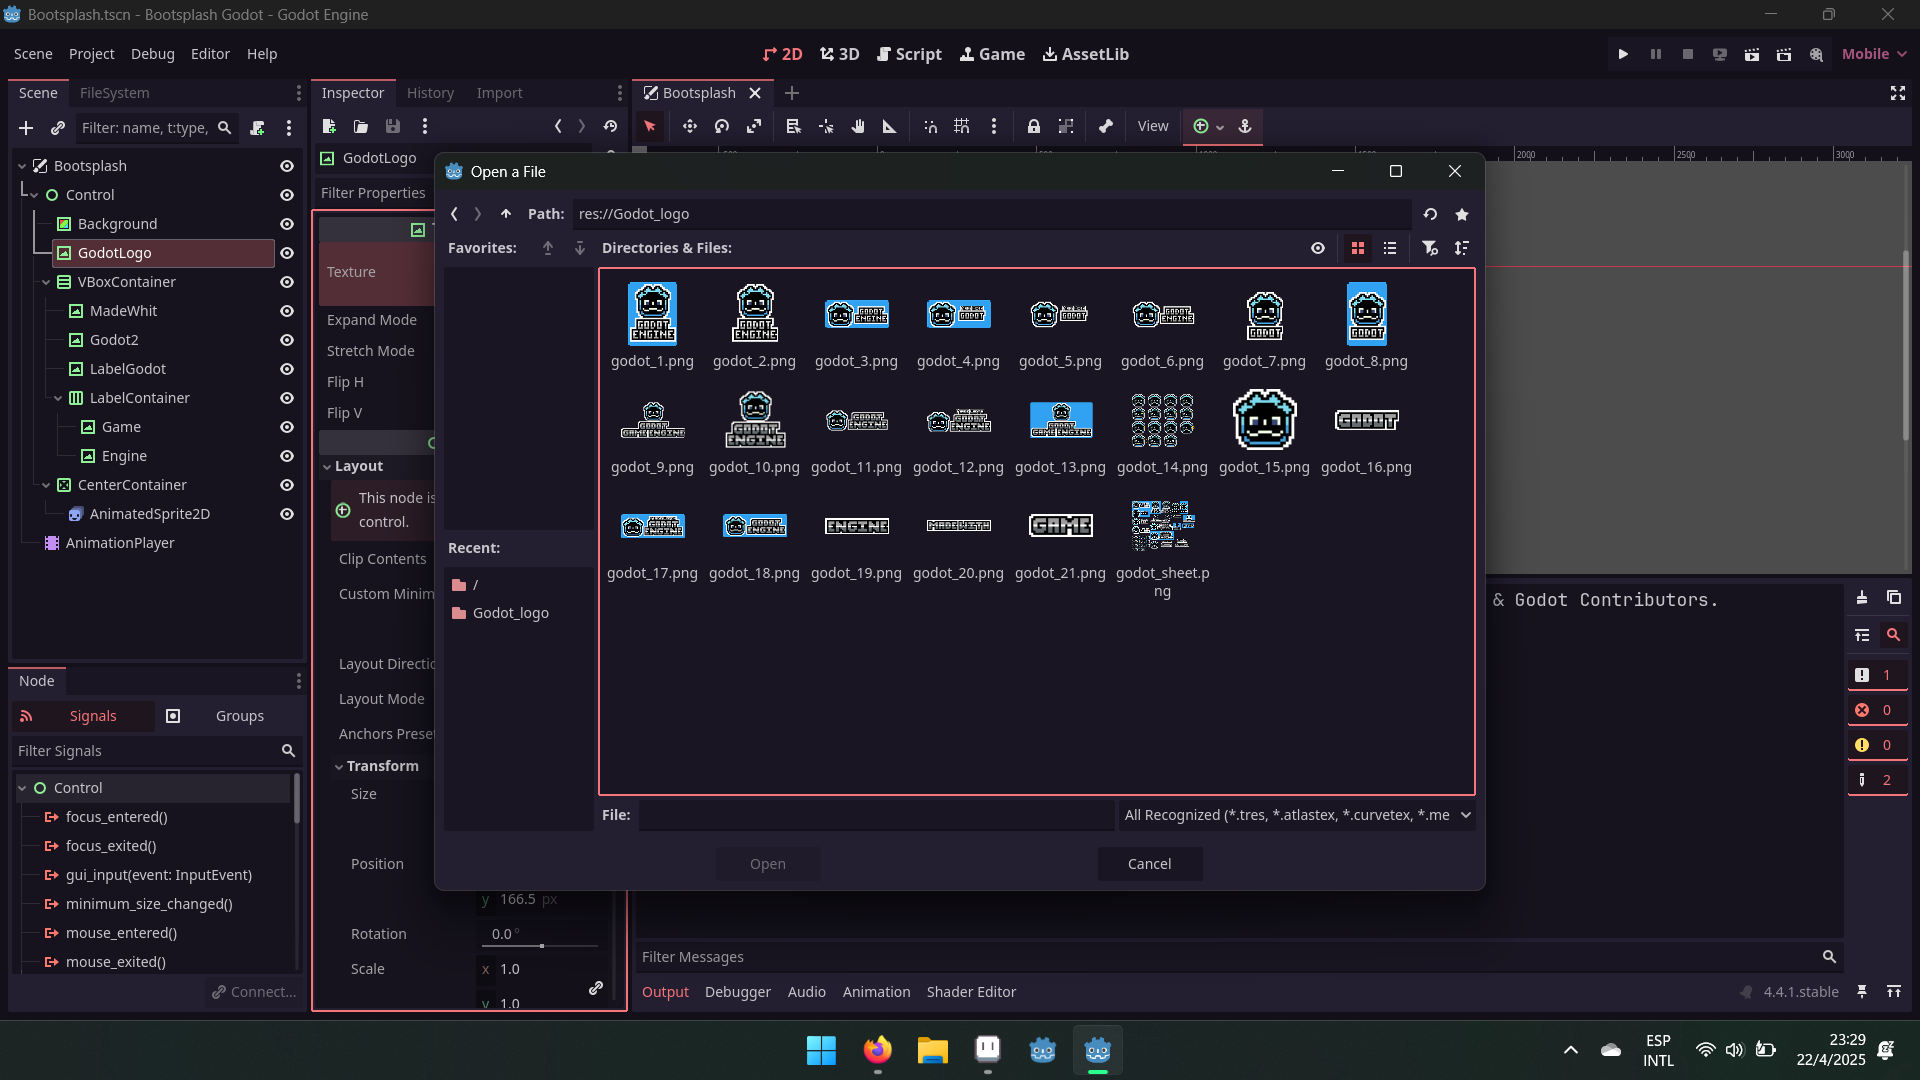Collapse the CenterContainer tree node
Viewport: 1920px width, 1080px height.
pyautogui.click(x=46, y=485)
